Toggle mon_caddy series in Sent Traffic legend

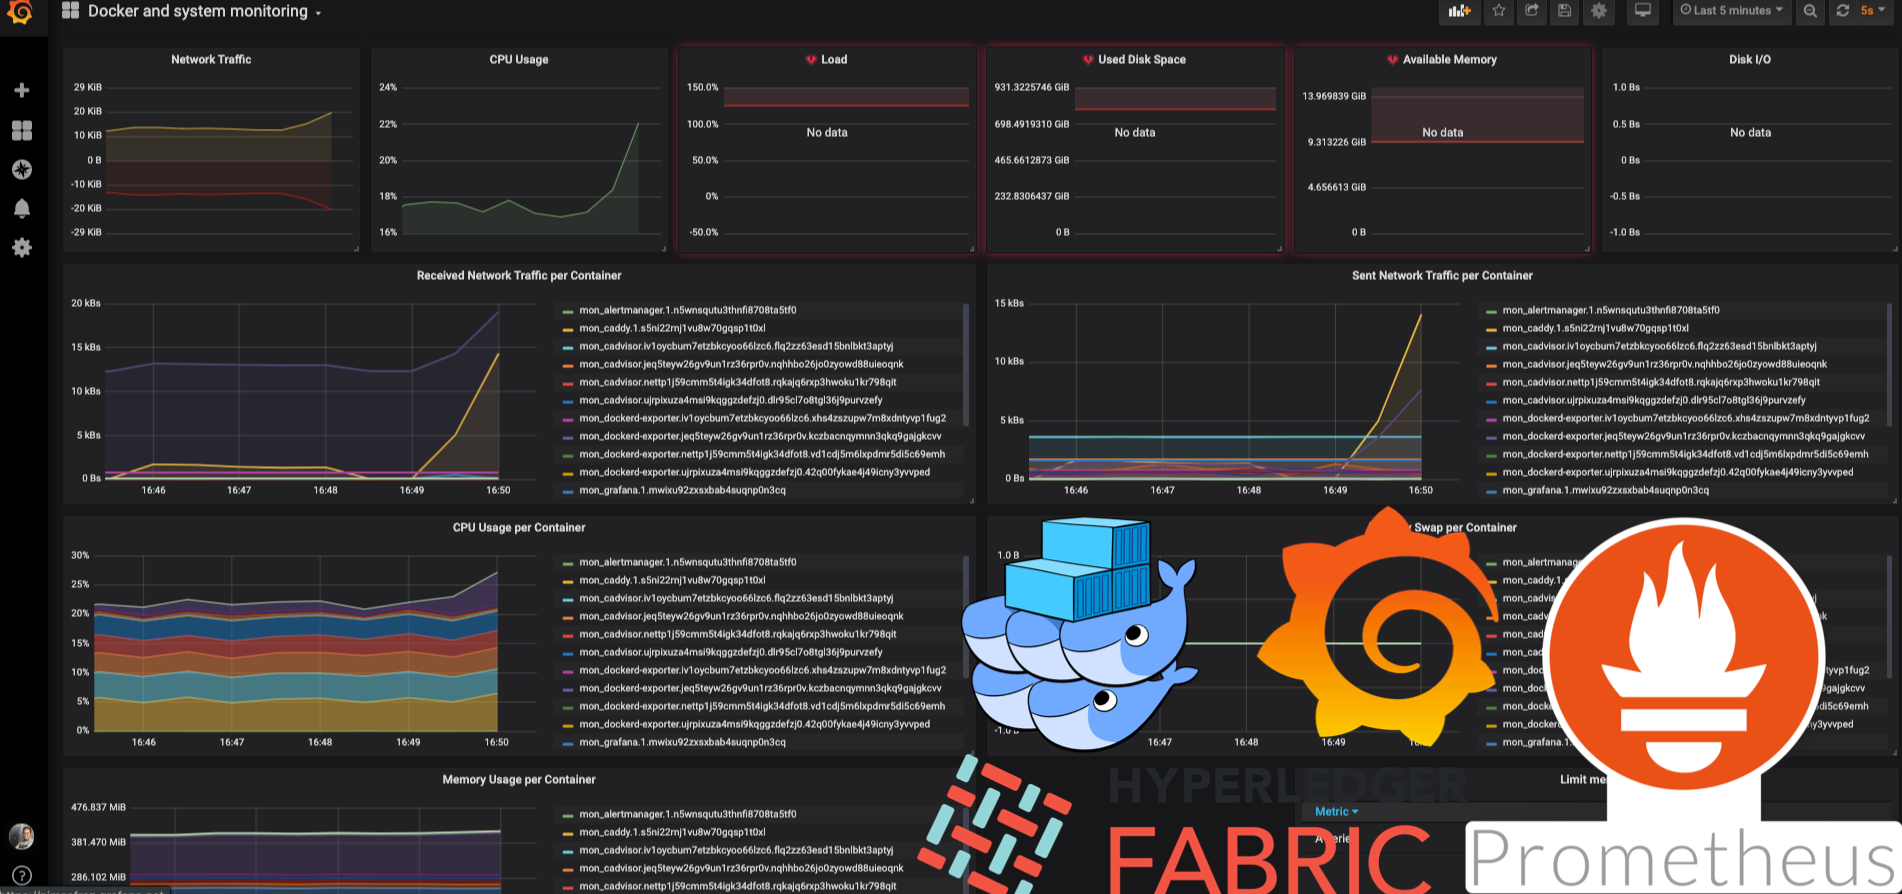pos(1595,329)
